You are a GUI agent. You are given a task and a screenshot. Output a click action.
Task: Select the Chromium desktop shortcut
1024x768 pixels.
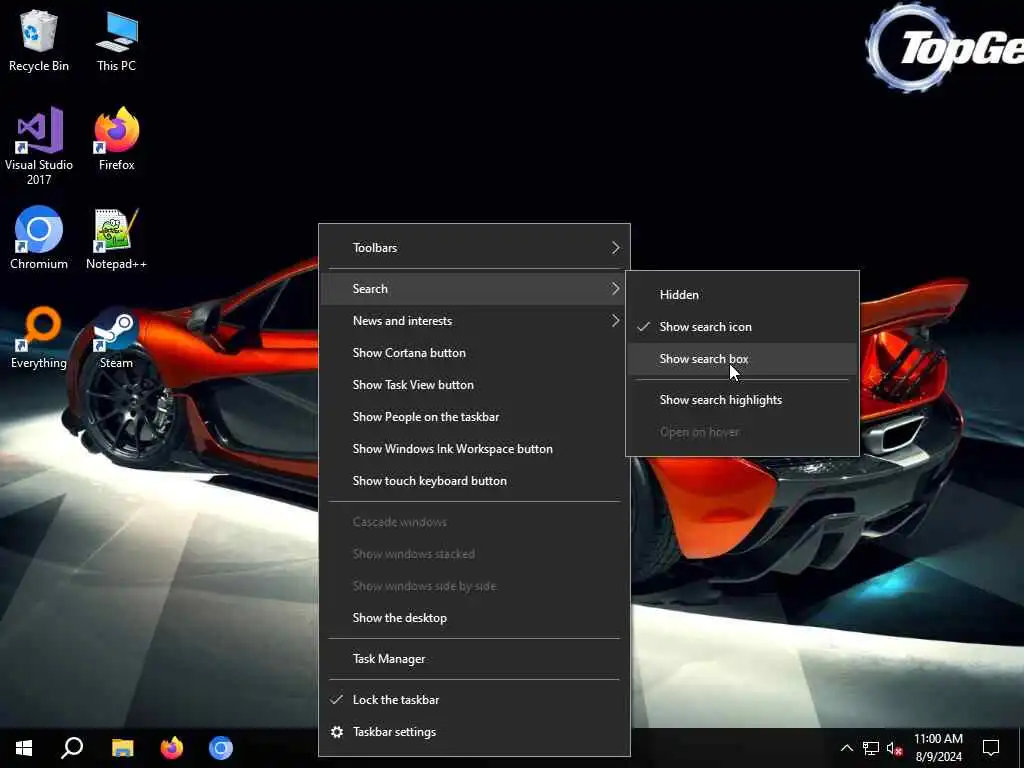[x=39, y=238]
